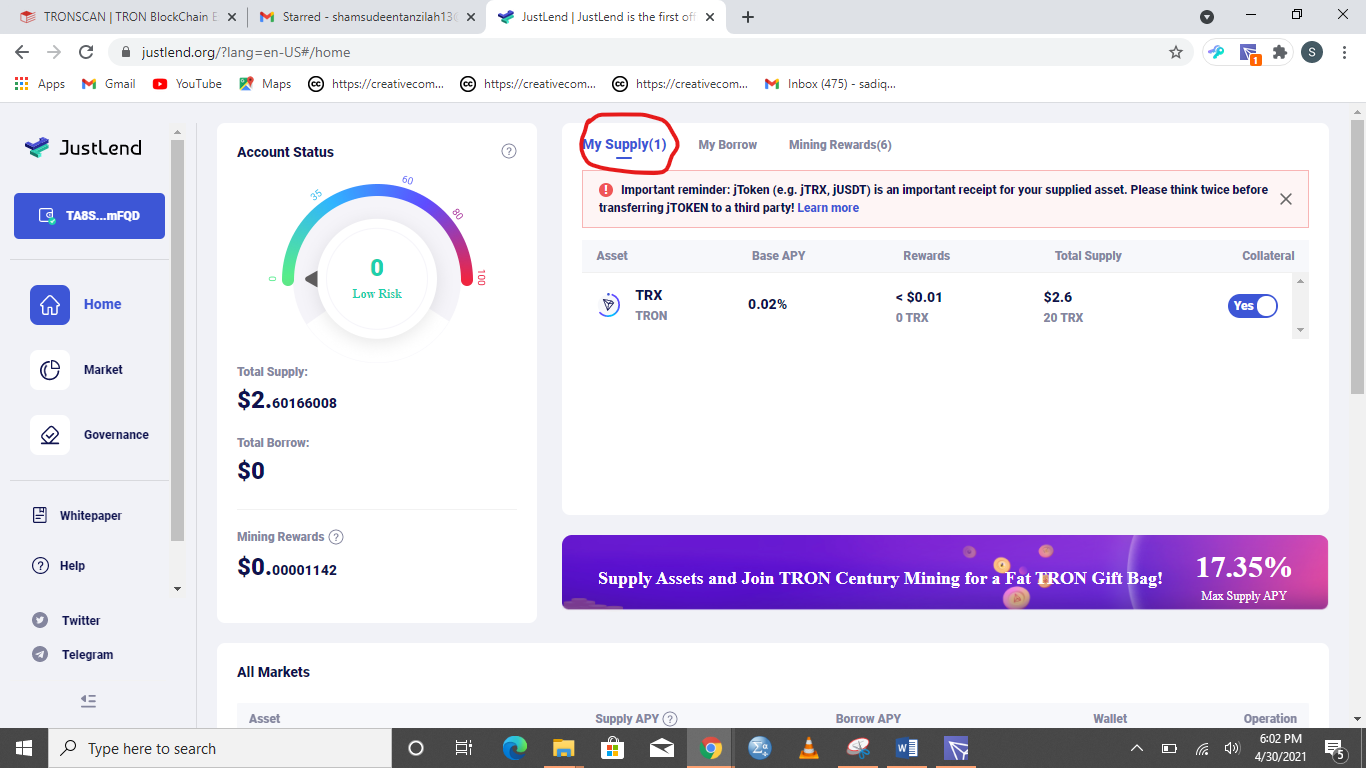This screenshot has width=1366, height=768.
Task: Click the address bar URL field
Action: coord(640,52)
